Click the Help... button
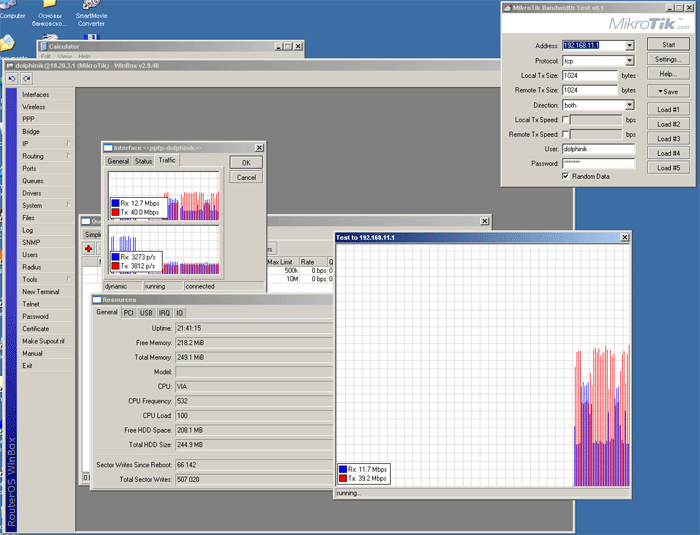Screen dimensions: 700x535 [668, 74]
